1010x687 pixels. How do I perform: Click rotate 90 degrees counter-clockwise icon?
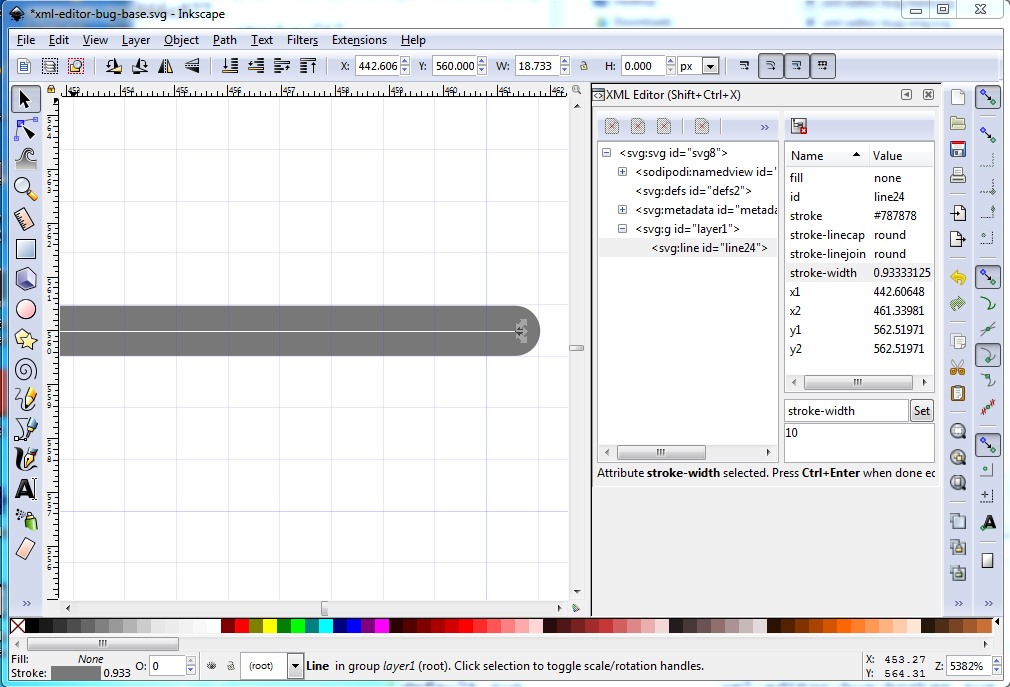(114, 66)
